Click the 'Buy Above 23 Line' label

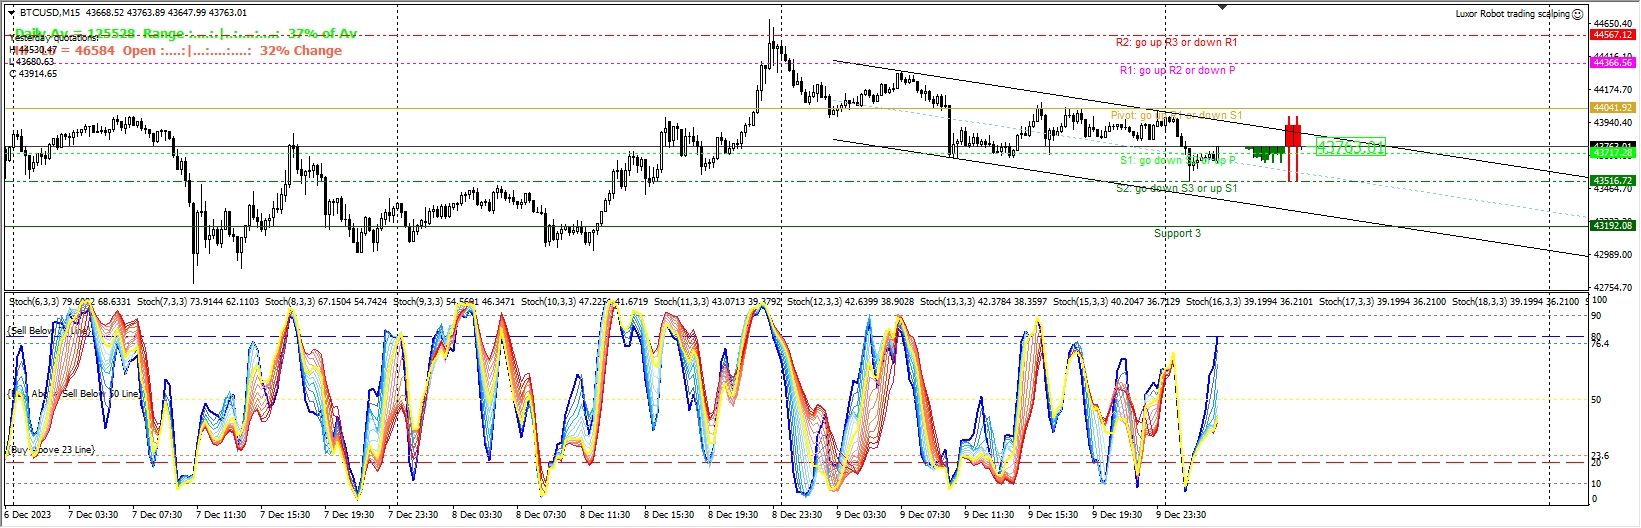52,450
